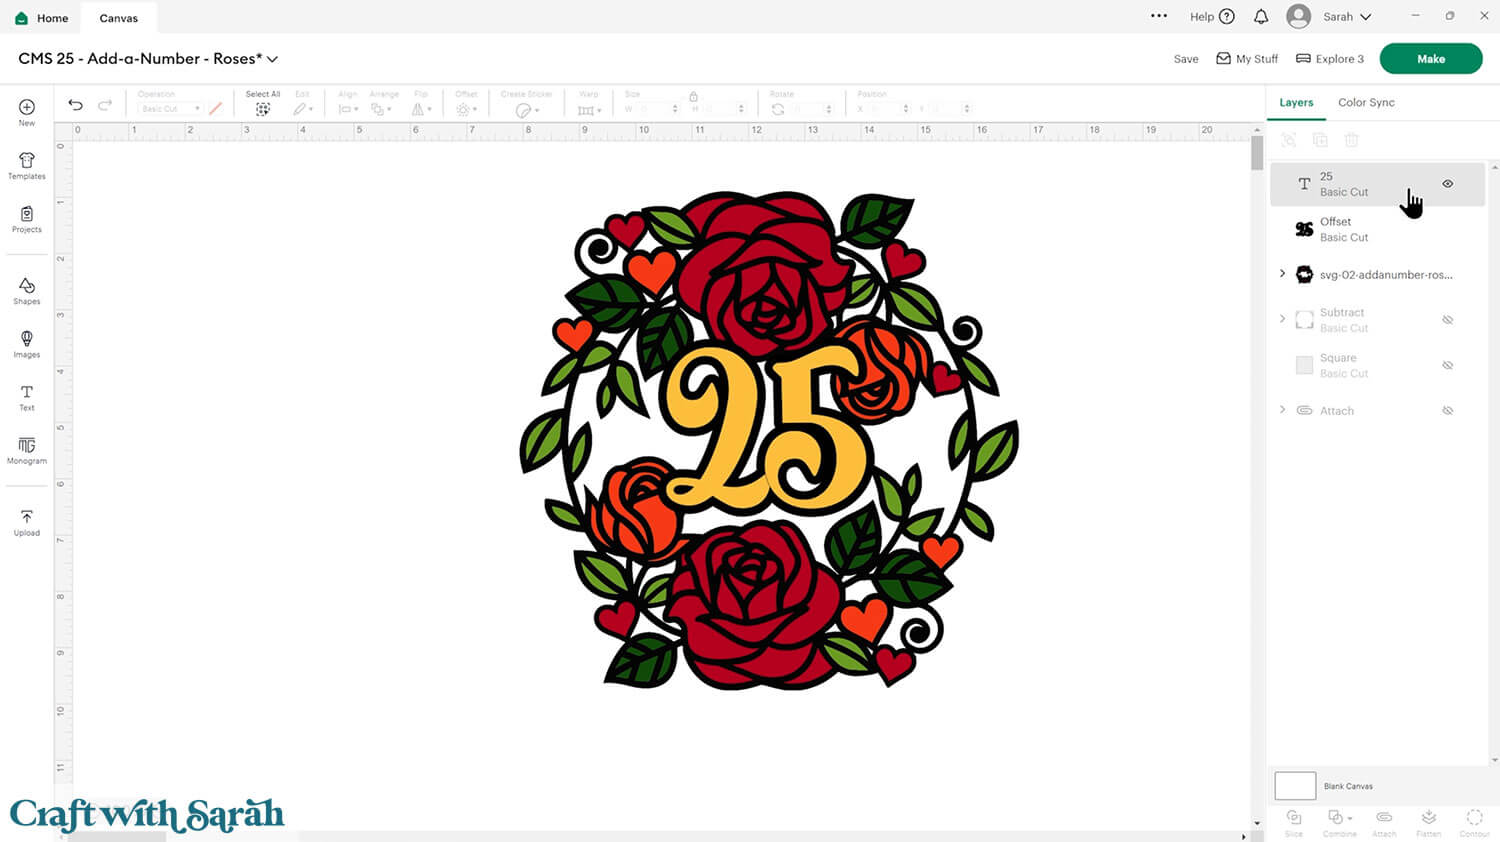
Task: Open the Images library
Action: coord(27,343)
